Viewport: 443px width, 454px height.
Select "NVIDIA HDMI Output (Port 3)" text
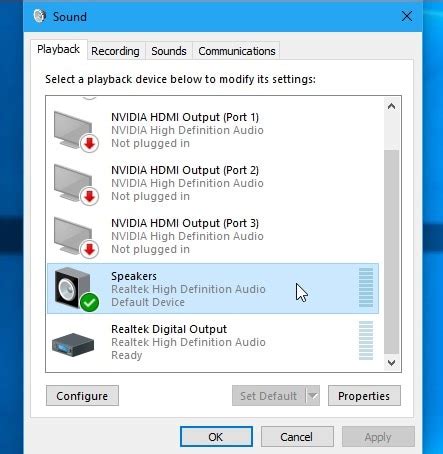(185, 223)
